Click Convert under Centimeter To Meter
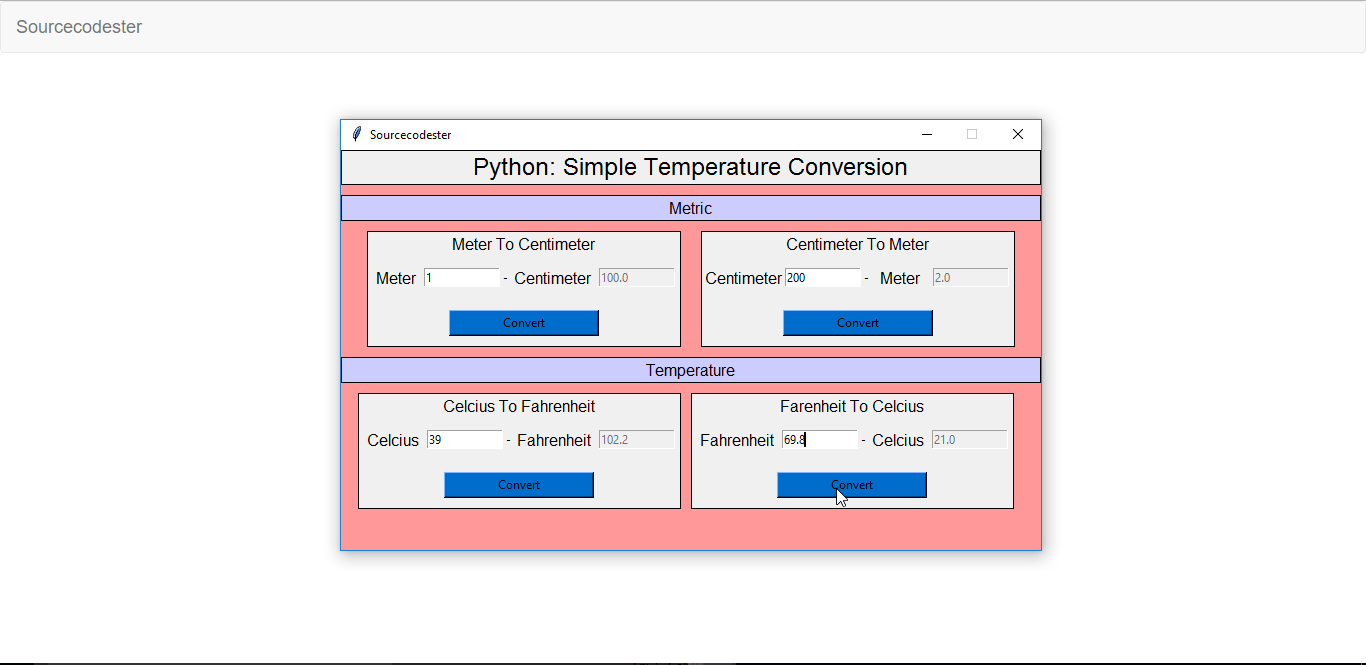 858,323
